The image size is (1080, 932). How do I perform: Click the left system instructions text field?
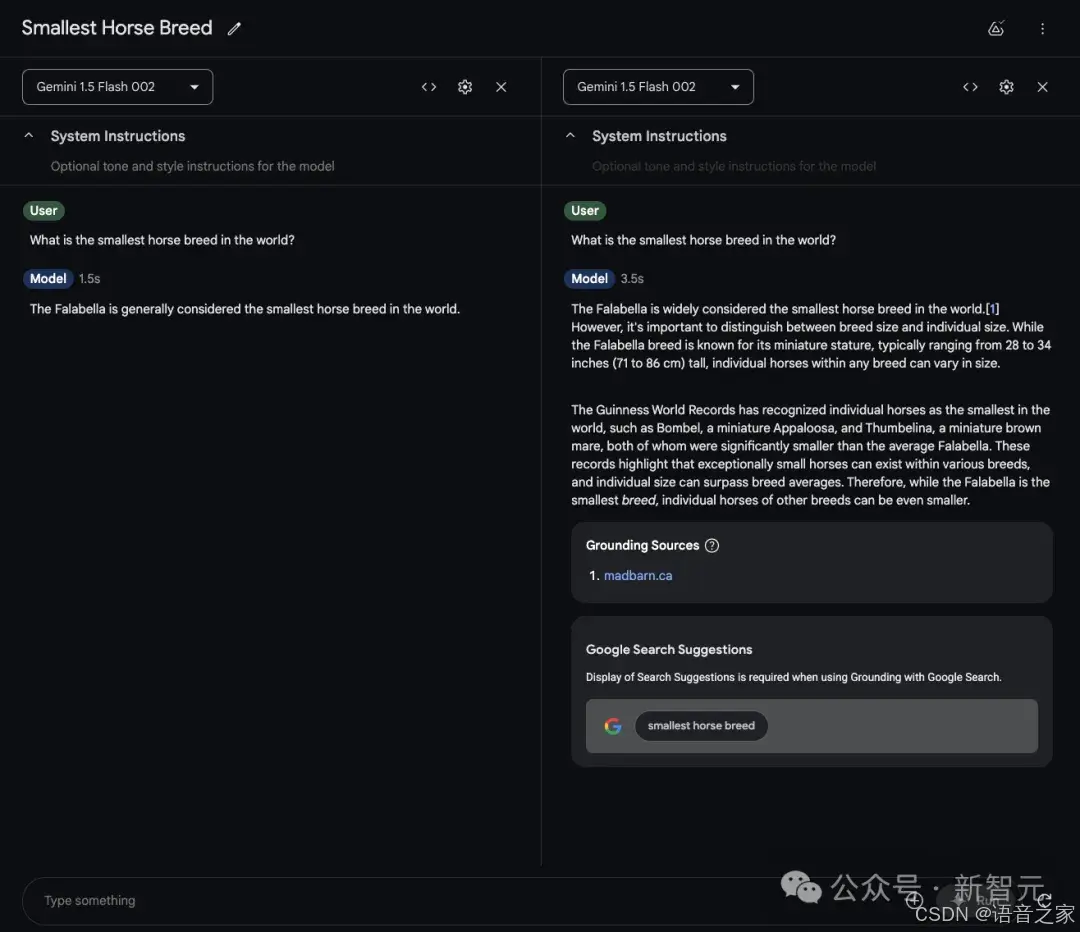[192, 166]
